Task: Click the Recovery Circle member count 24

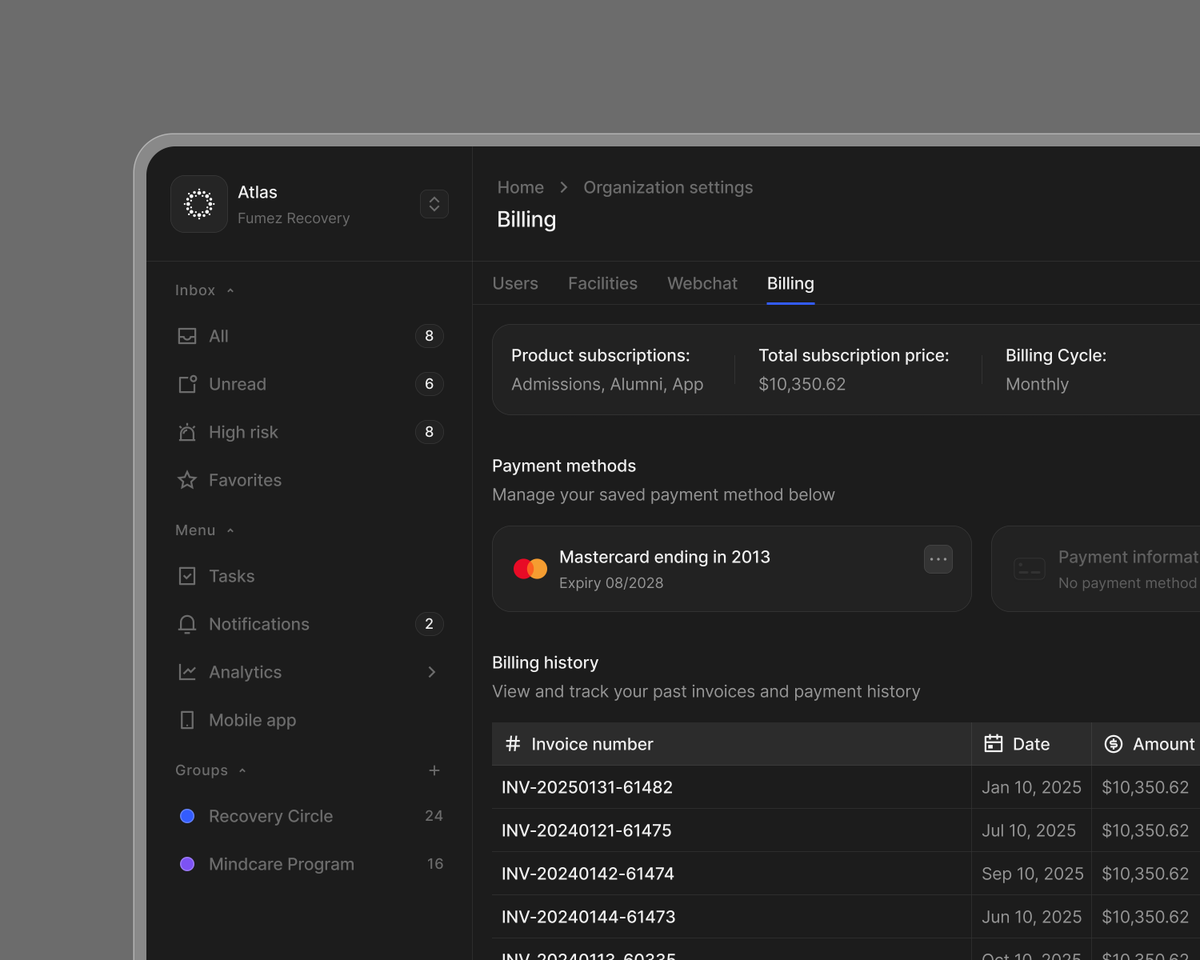Action: (x=434, y=816)
